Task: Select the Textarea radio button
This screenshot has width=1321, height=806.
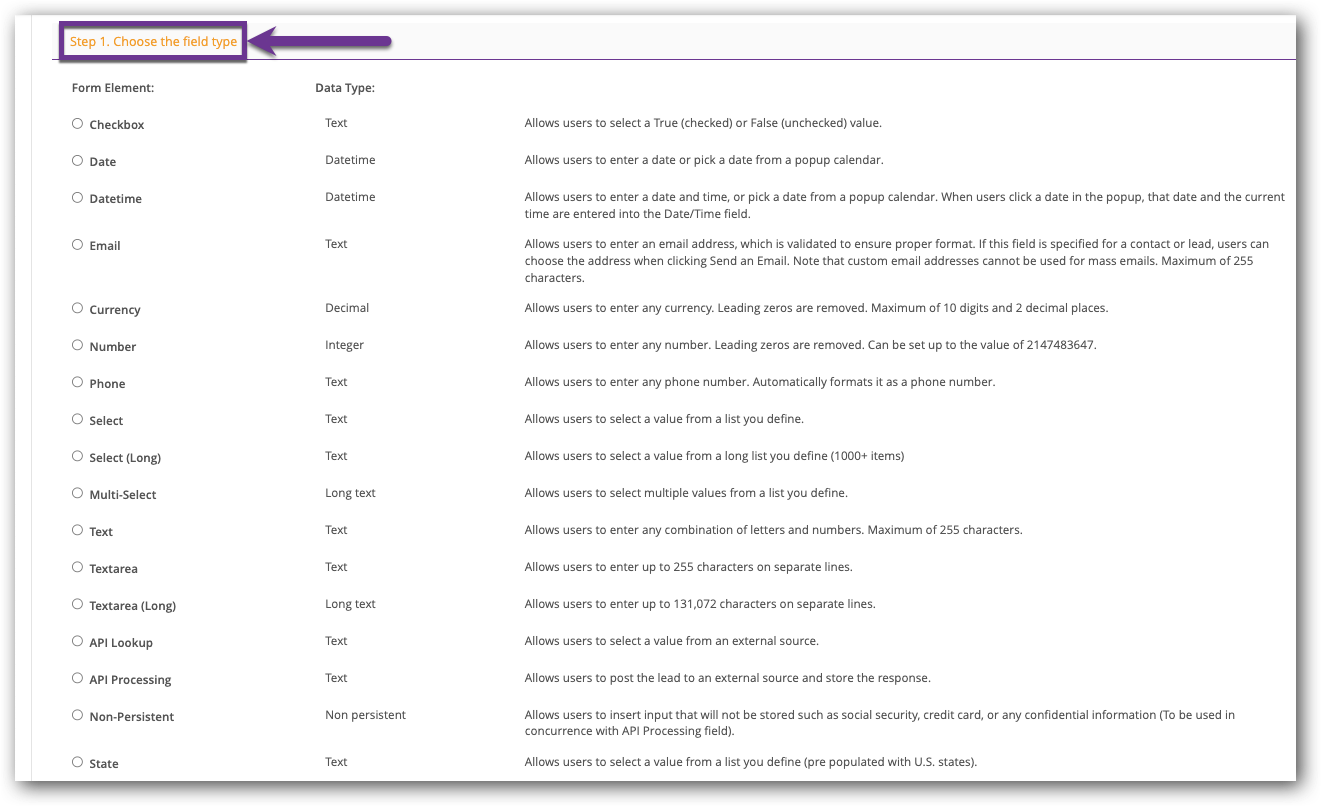Action: pos(78,568)
